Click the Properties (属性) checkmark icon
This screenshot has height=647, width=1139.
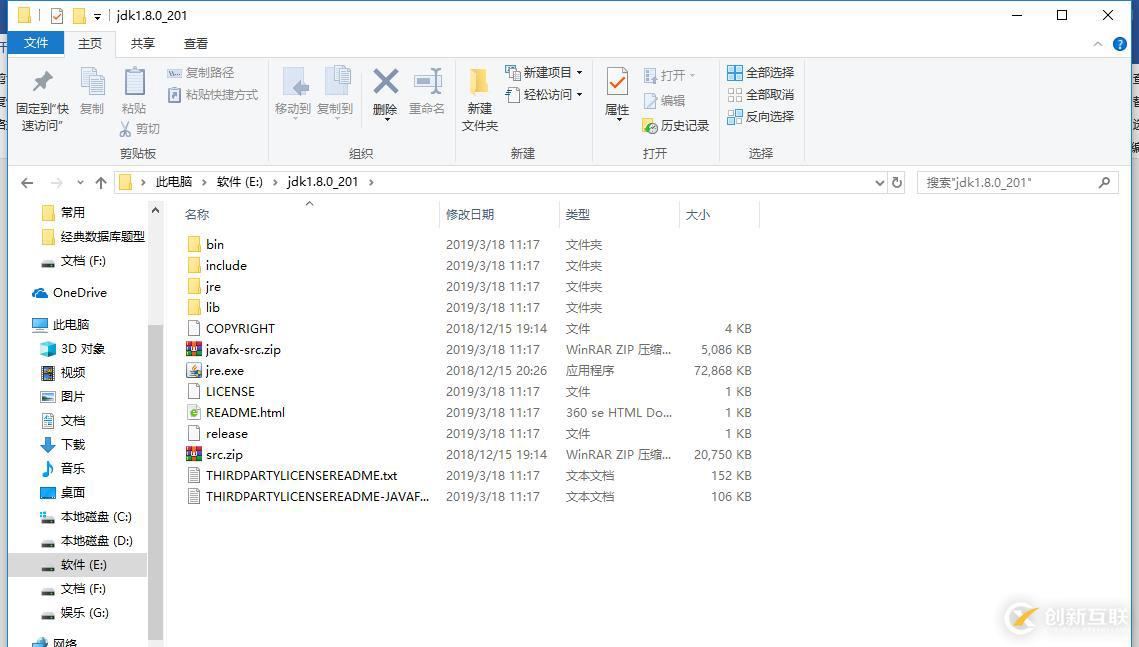(617, 82)
